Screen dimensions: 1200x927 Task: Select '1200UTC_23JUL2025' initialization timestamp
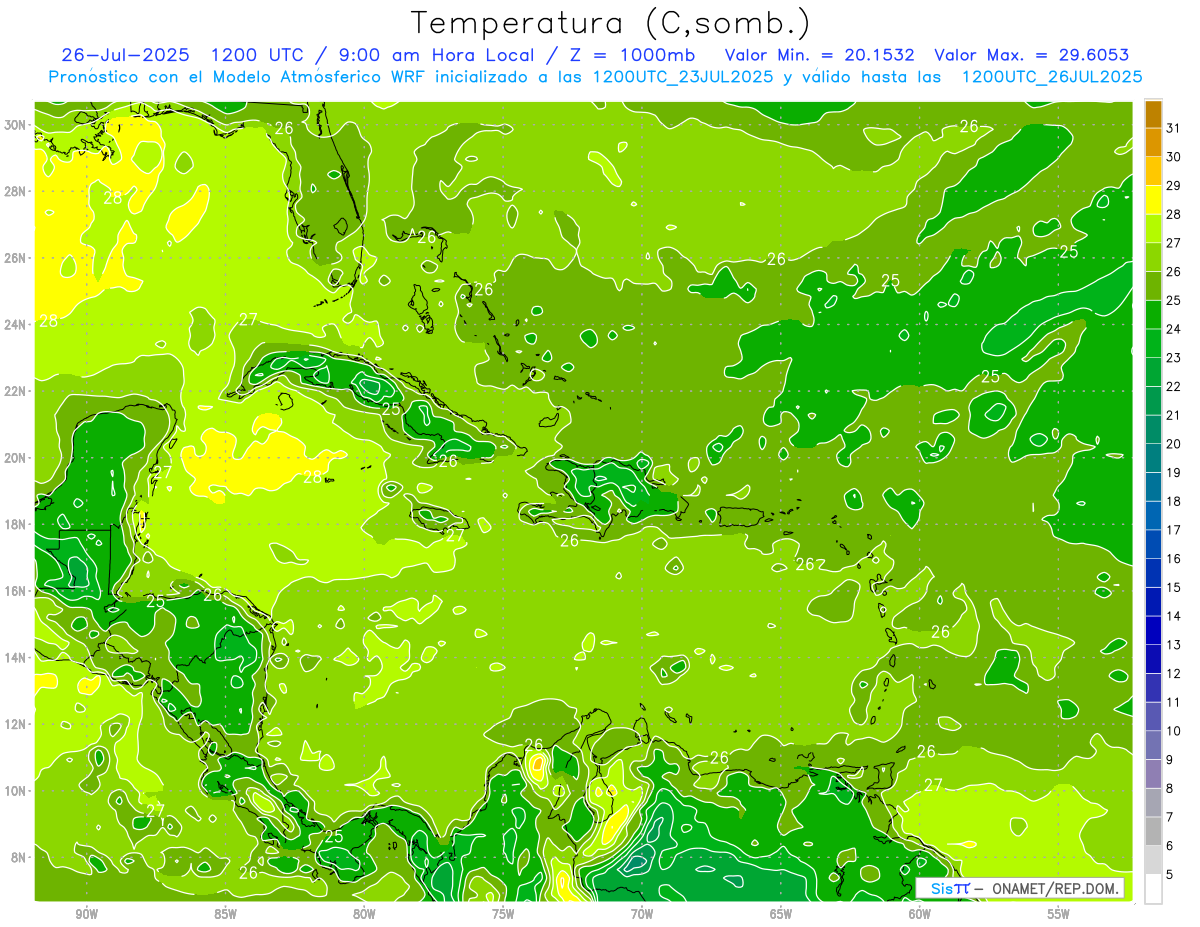(683, 76)
